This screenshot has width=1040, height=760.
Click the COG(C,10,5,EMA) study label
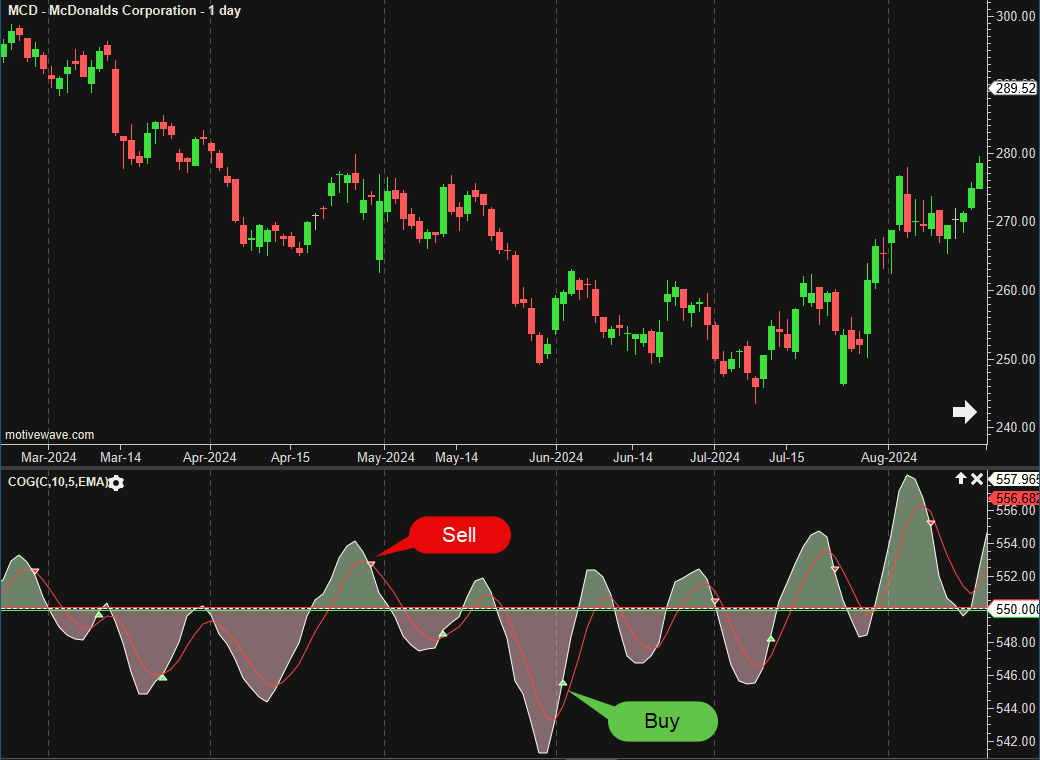[56, 483]
